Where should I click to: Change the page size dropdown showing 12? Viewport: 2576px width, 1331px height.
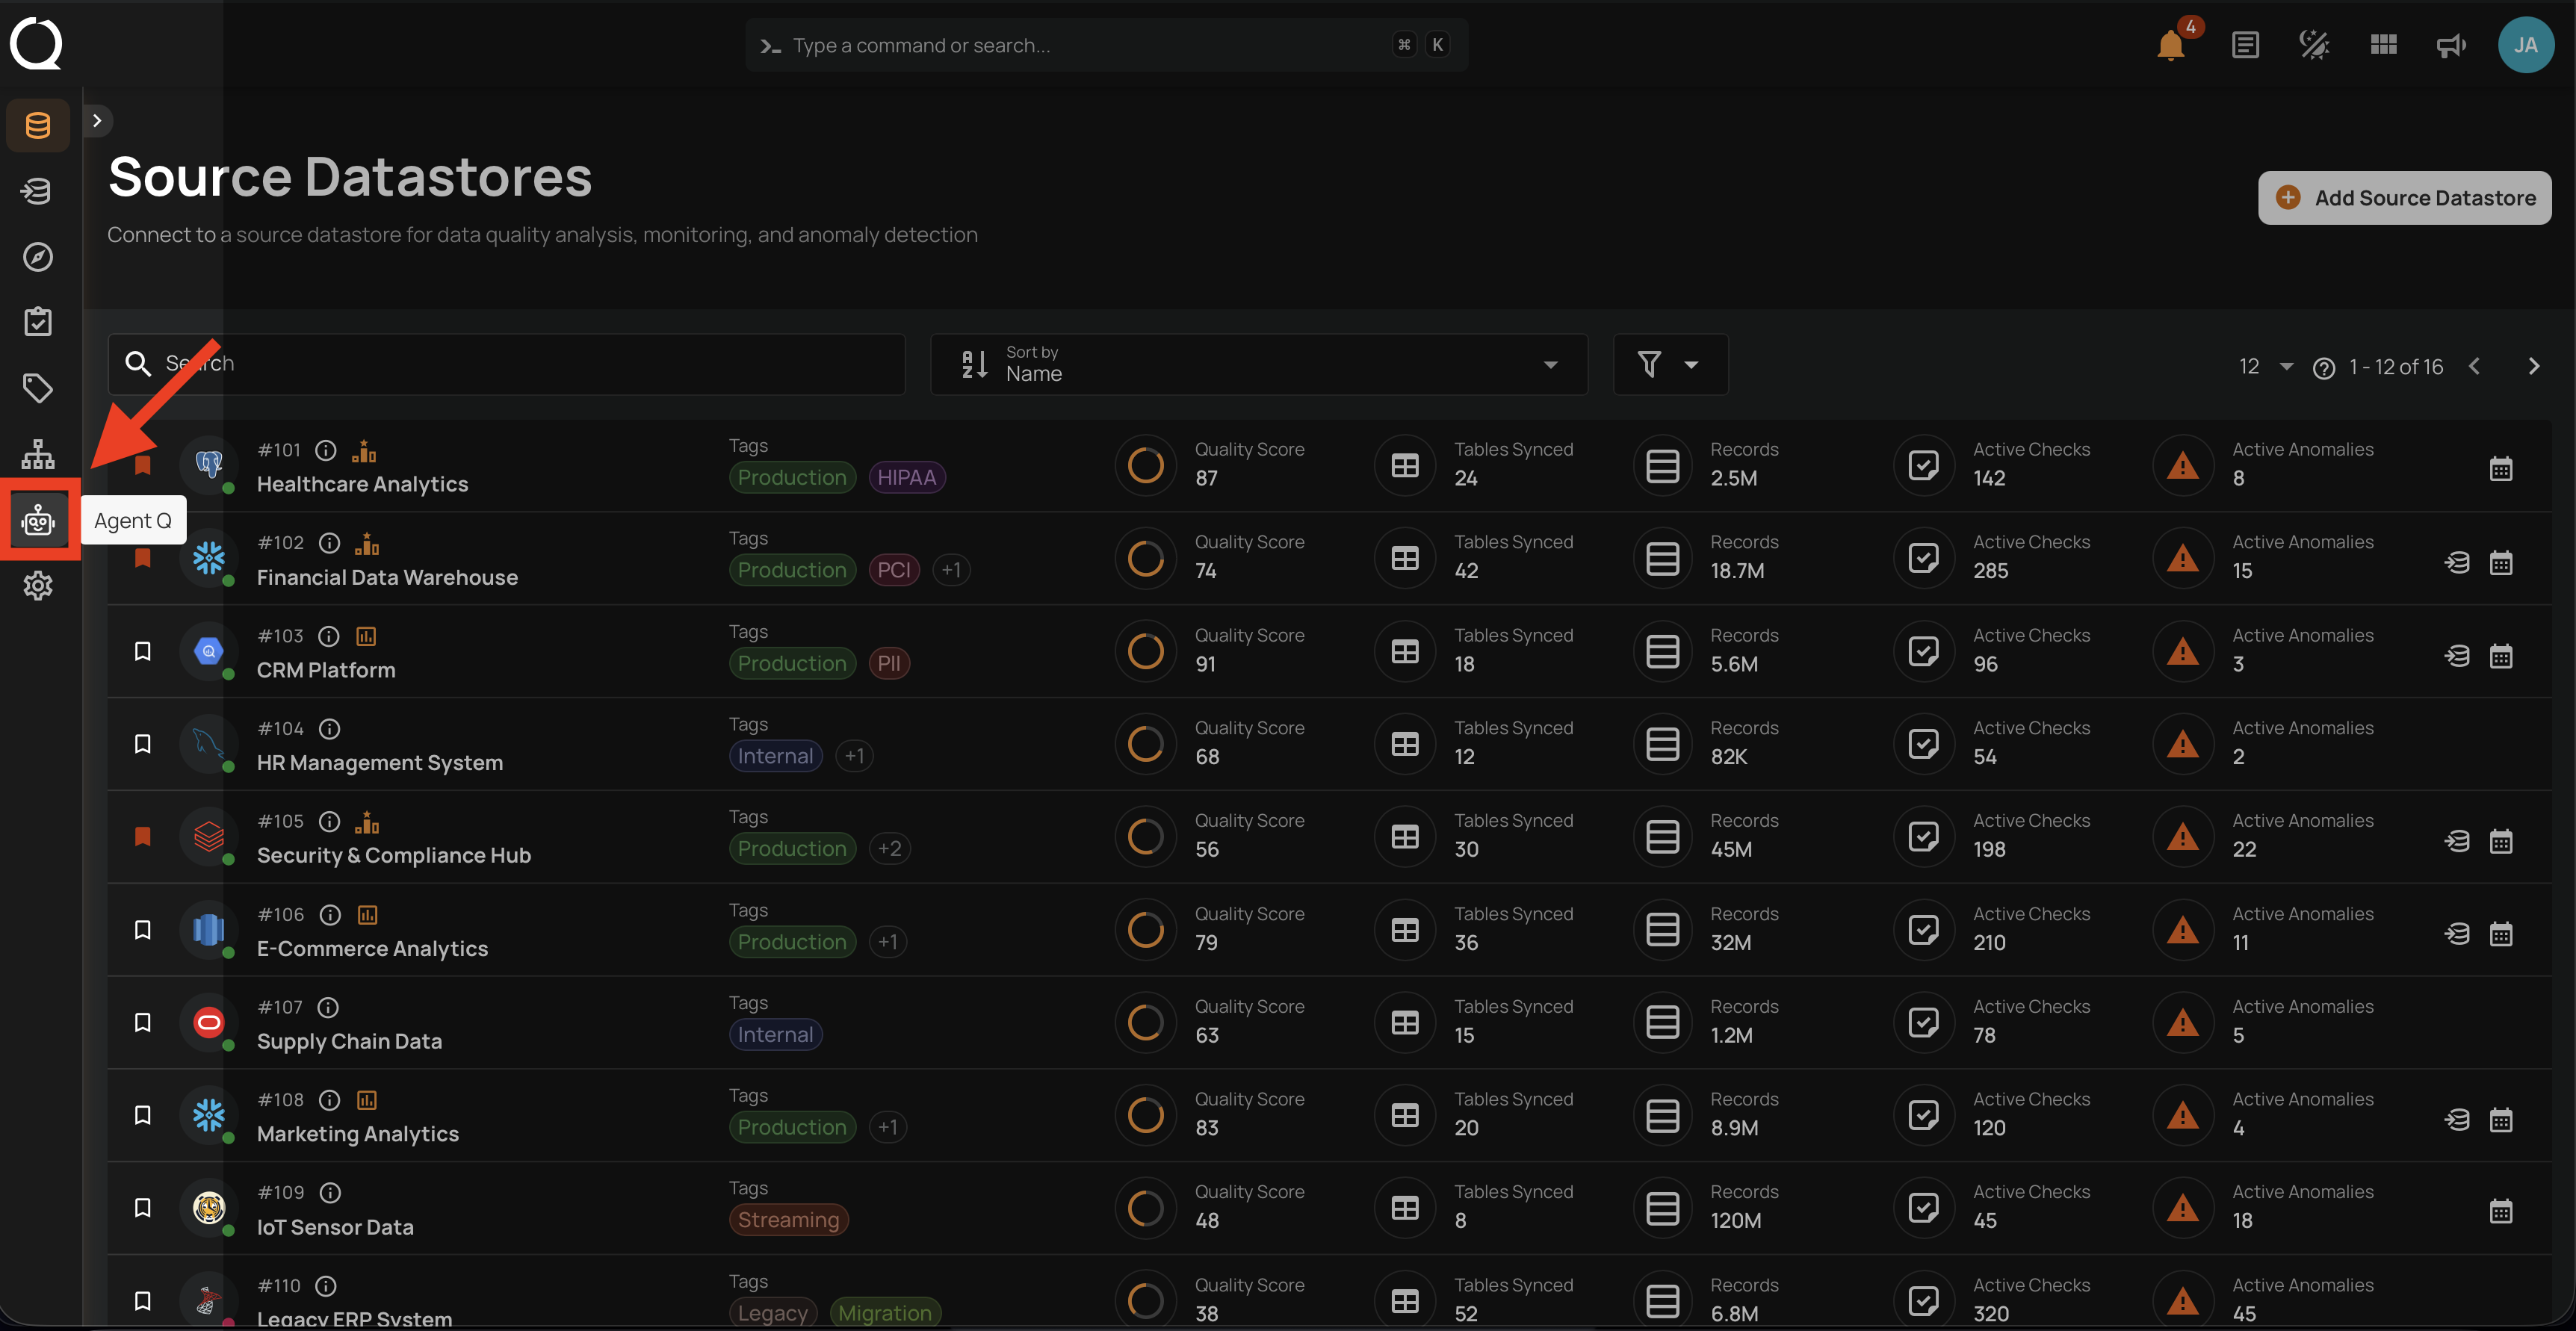2265,367
